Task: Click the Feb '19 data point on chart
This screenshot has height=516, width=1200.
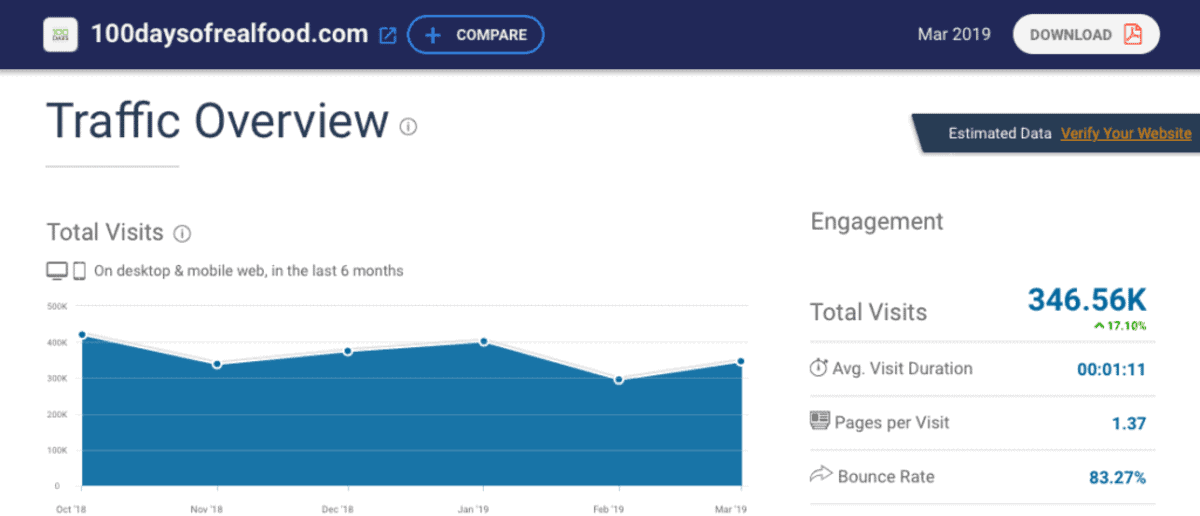Action: click(619, 380)
